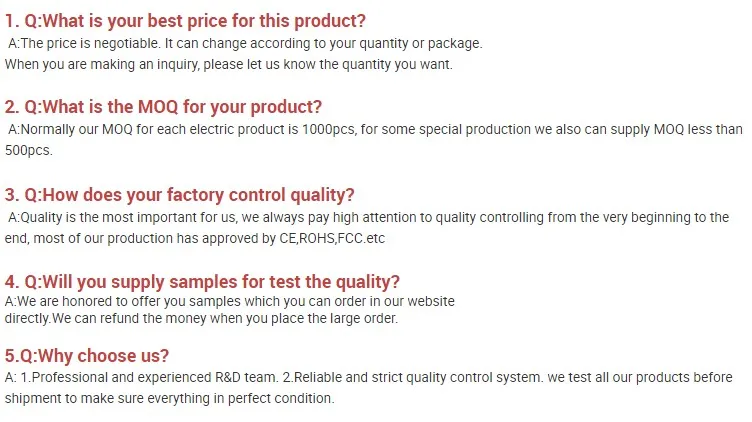
Task: Click the word "website" in the samples answer
Action: (x=428, y=301)
